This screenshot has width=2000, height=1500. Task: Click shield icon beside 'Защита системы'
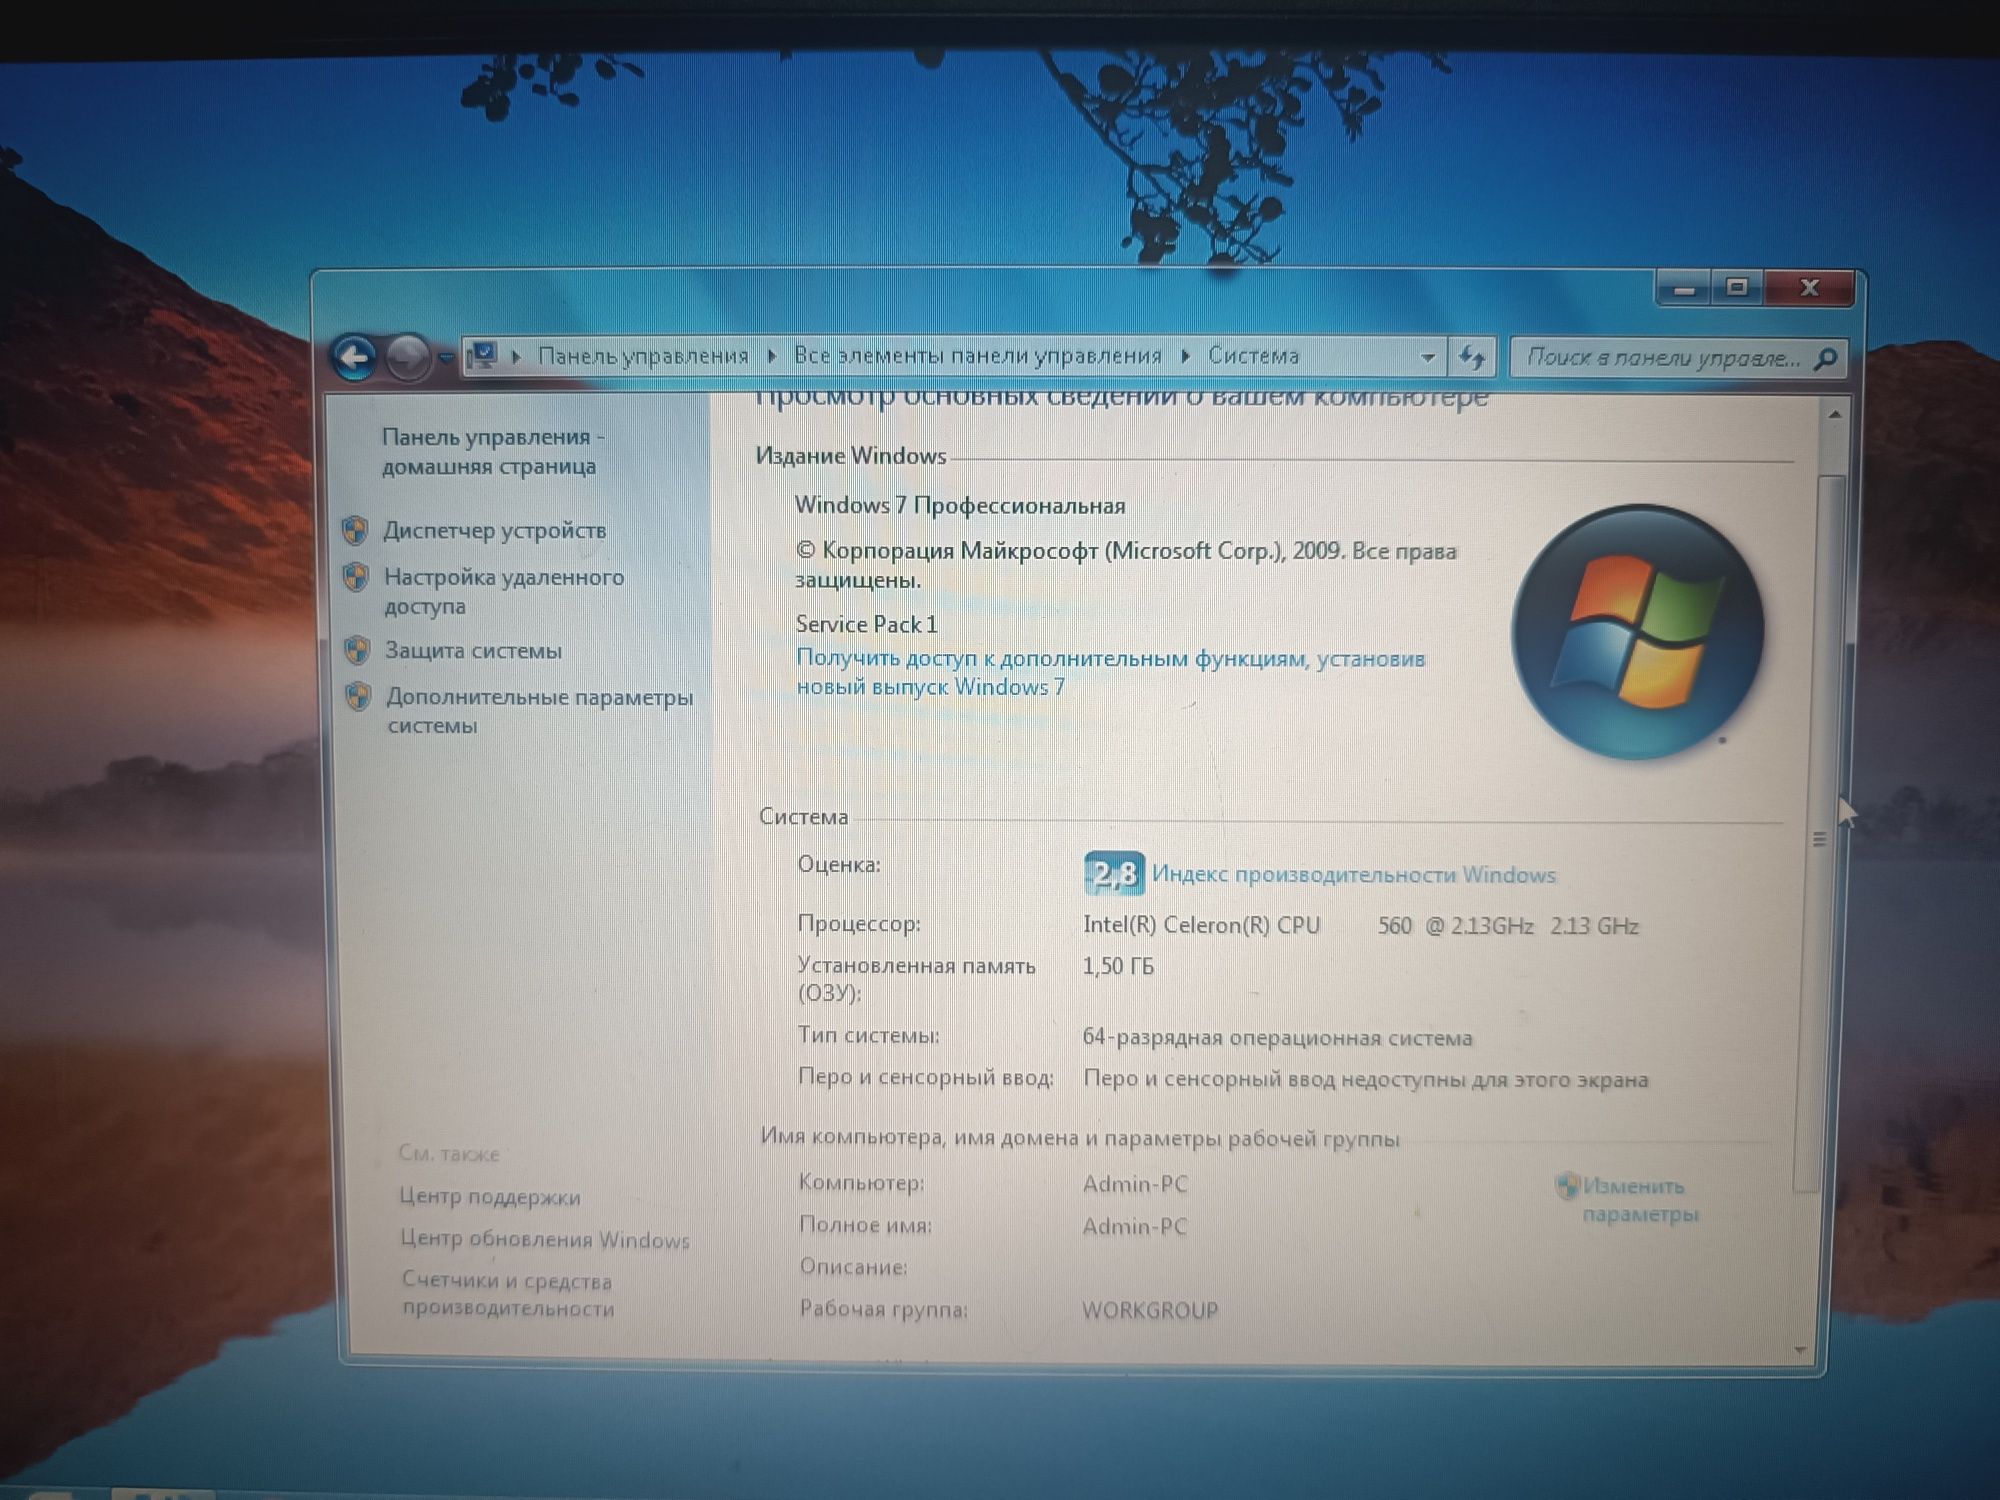click(x=357, y=650)
